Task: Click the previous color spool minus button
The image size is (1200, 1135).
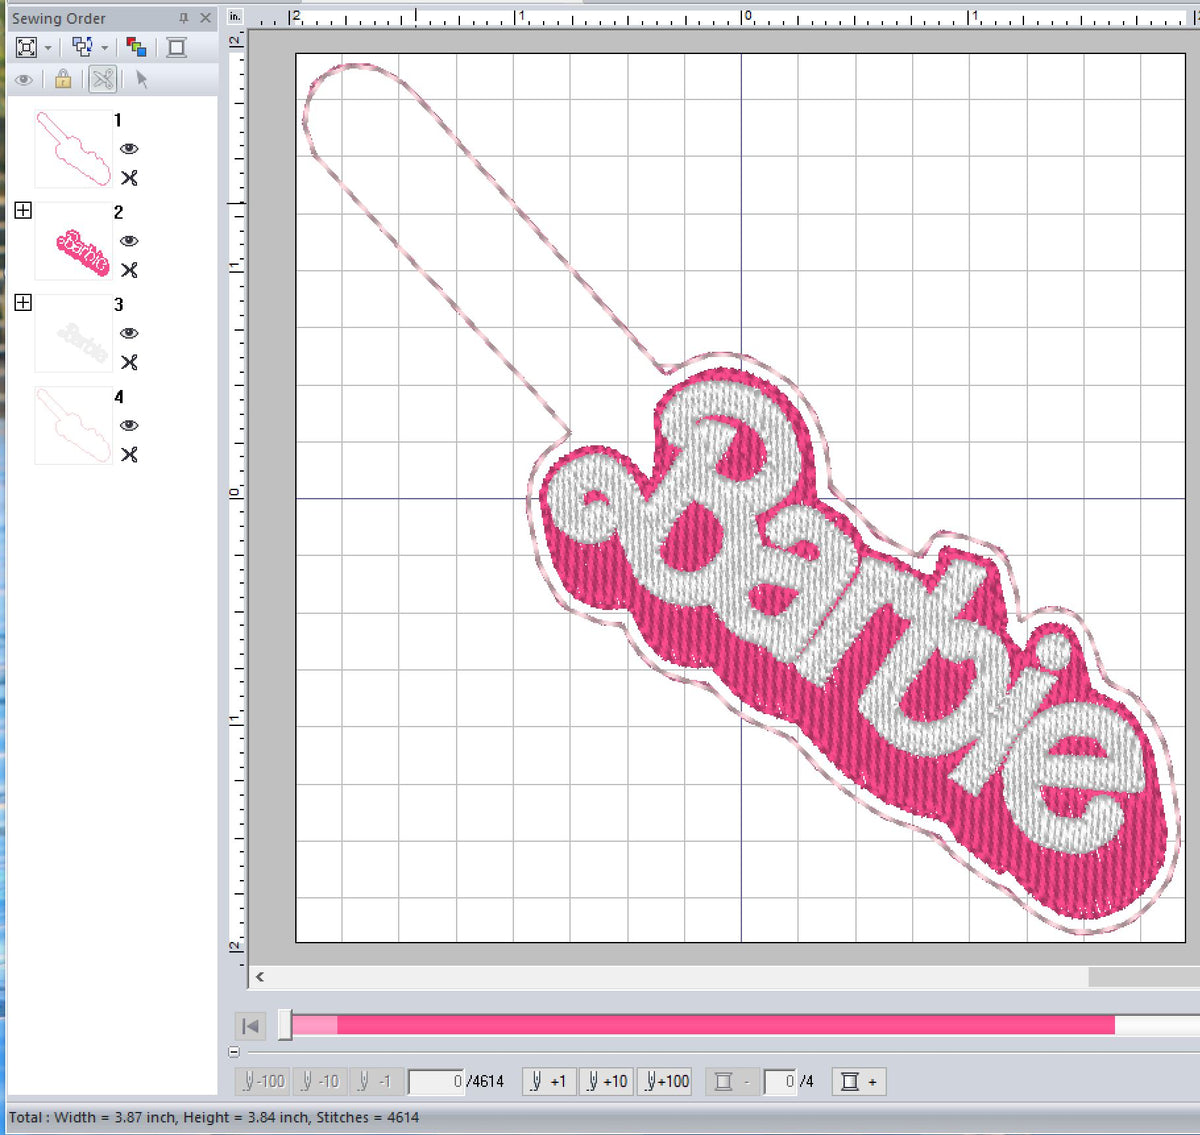Action: click(731, 1081)
